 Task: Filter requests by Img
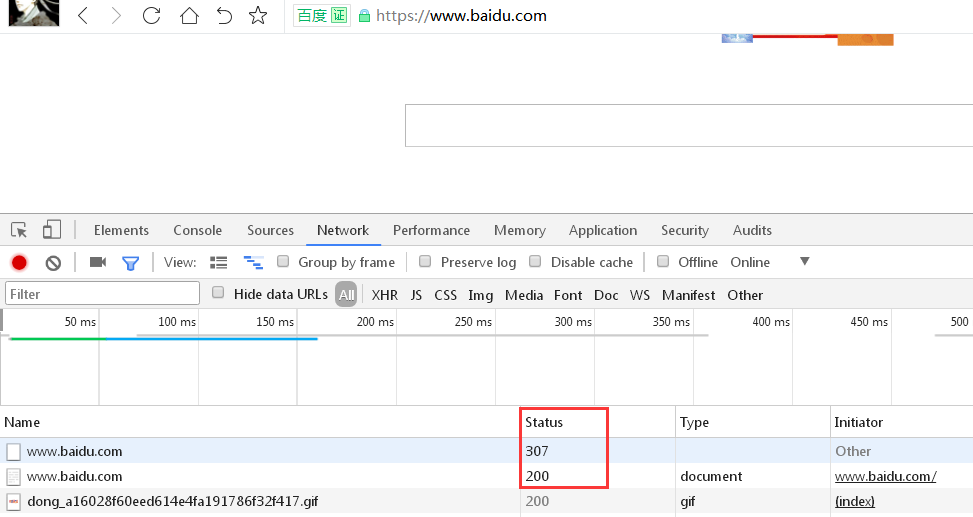click(480, 295)
